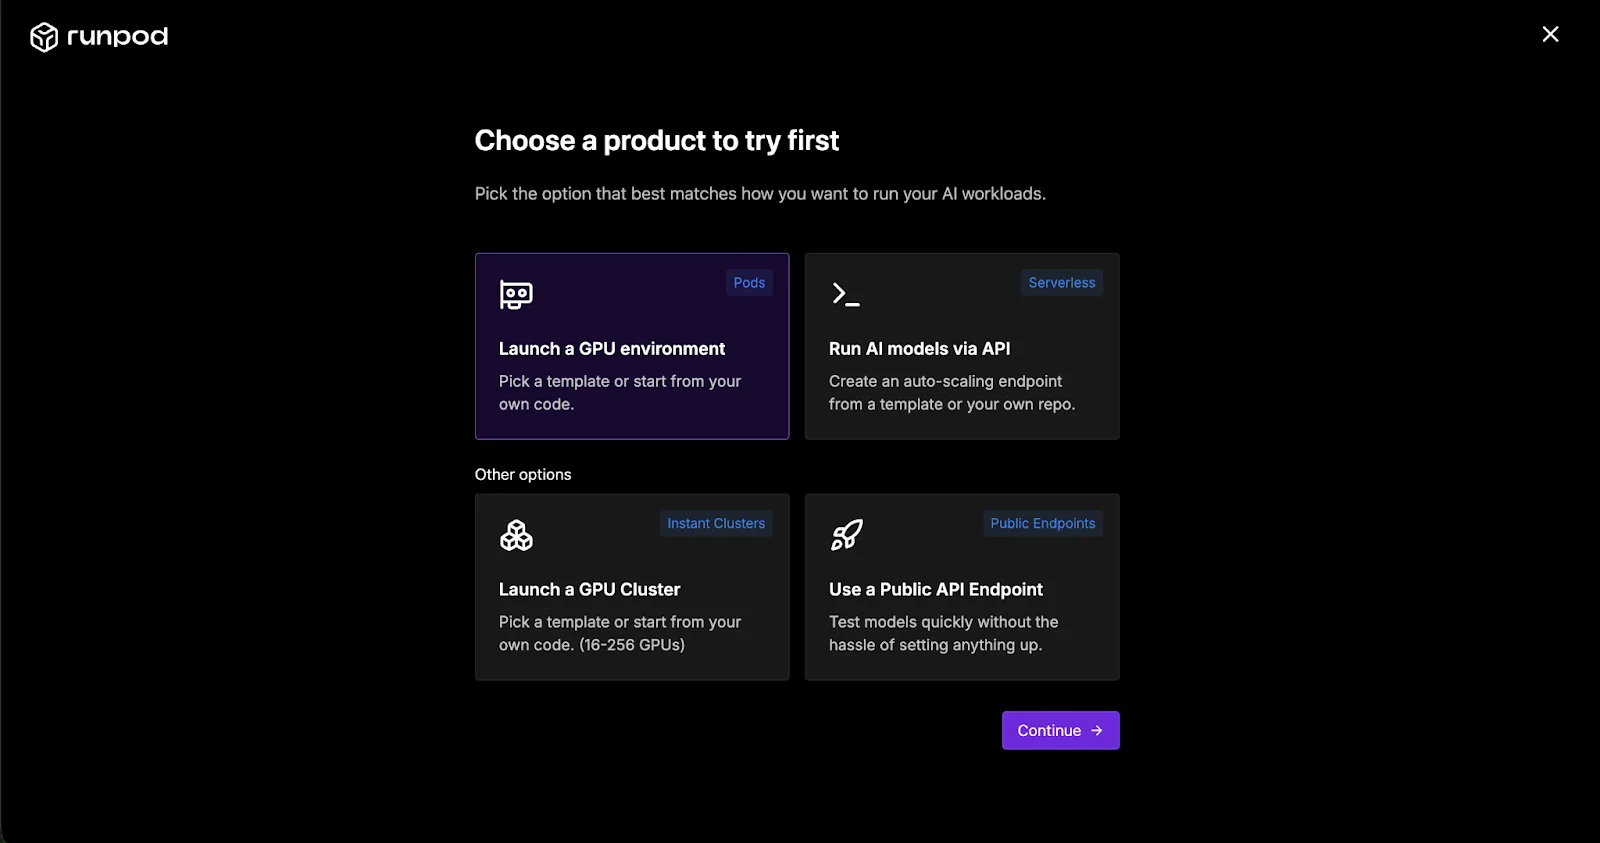This screenshot has width=1600, height=843.
Task: Click the Public Endpoints badge
Action: tap(1042, 524)
